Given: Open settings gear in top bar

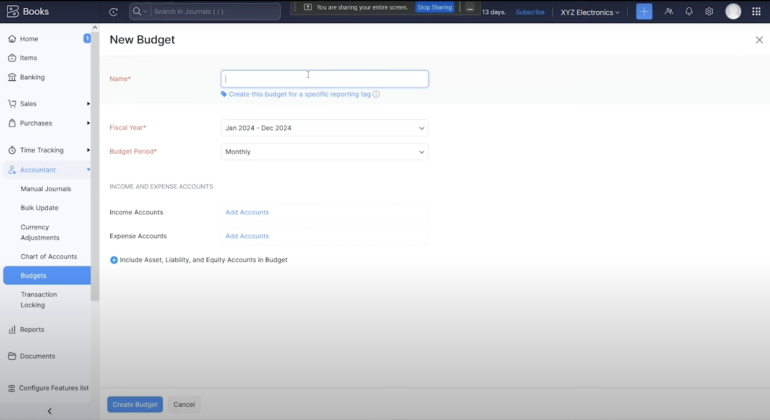Looking at the screenshot, I should coord(709,12).
